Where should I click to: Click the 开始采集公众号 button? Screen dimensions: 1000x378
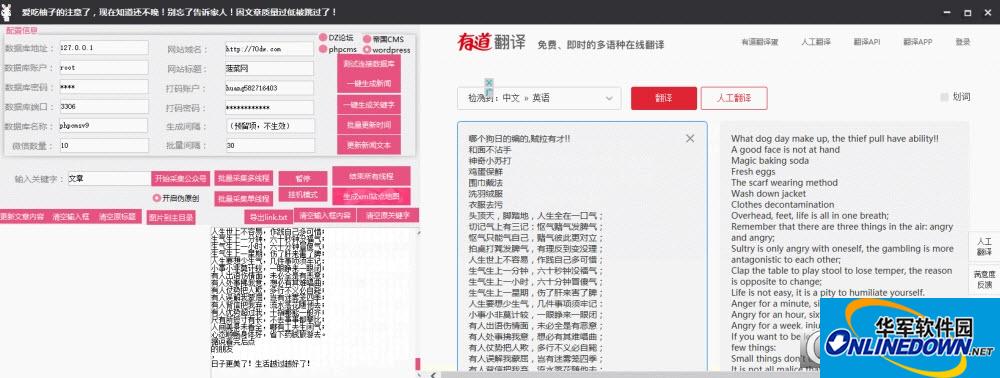[x=180, y=178]
